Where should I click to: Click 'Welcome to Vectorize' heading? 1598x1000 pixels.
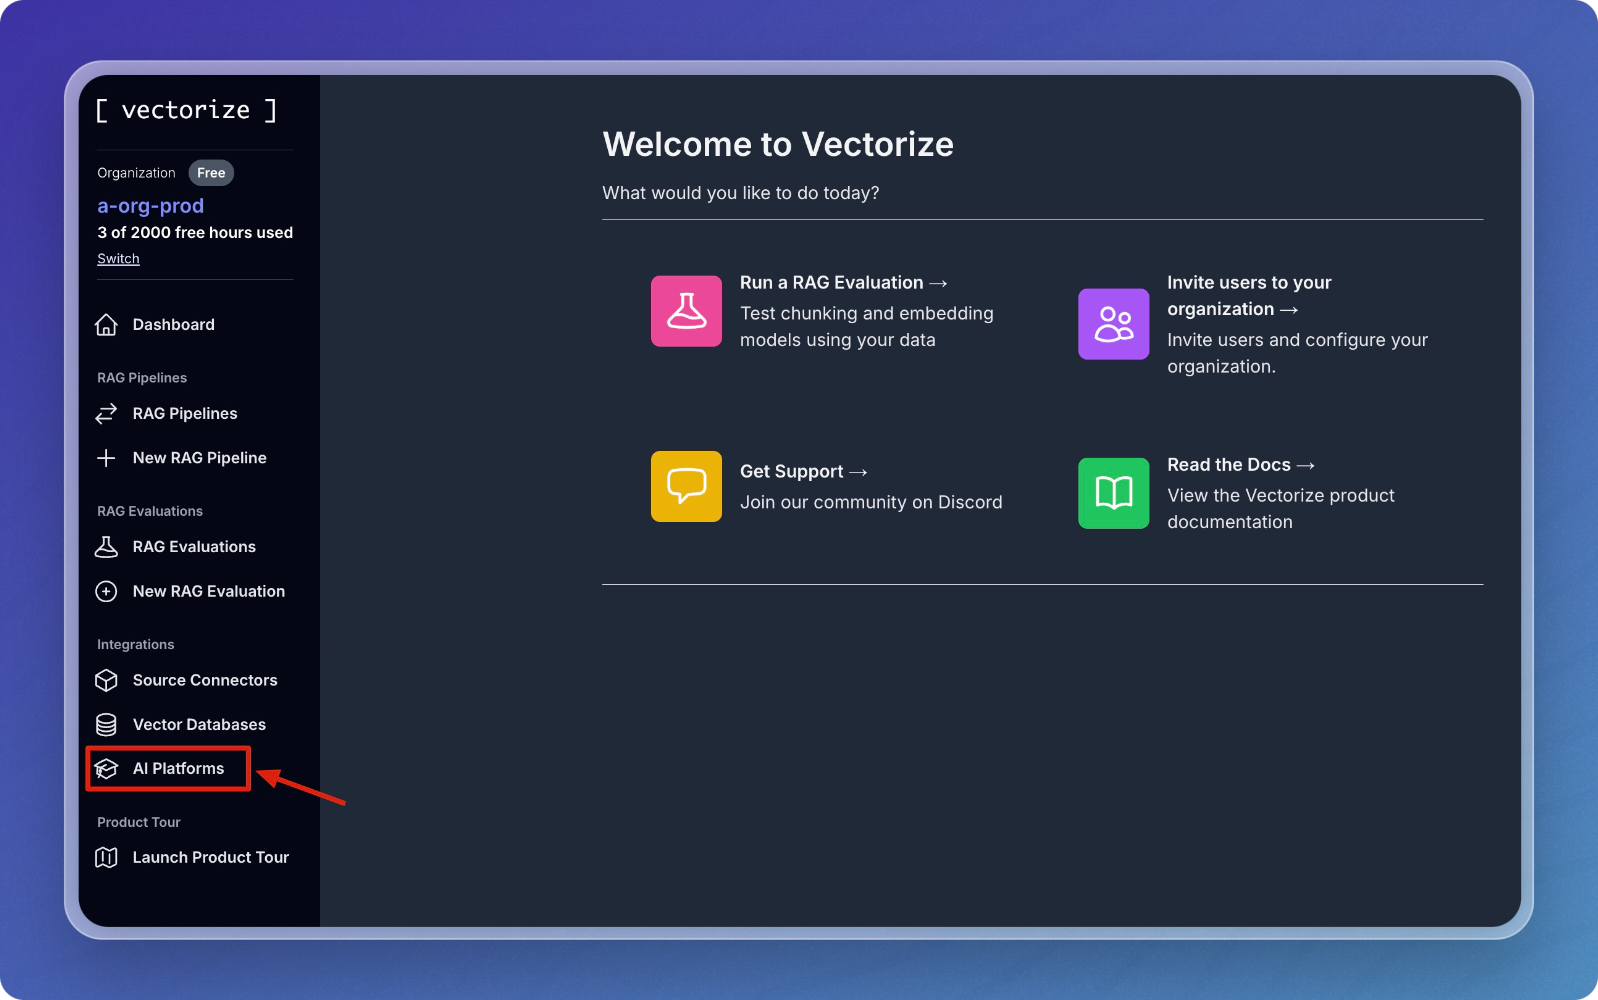tap(778, 144)
